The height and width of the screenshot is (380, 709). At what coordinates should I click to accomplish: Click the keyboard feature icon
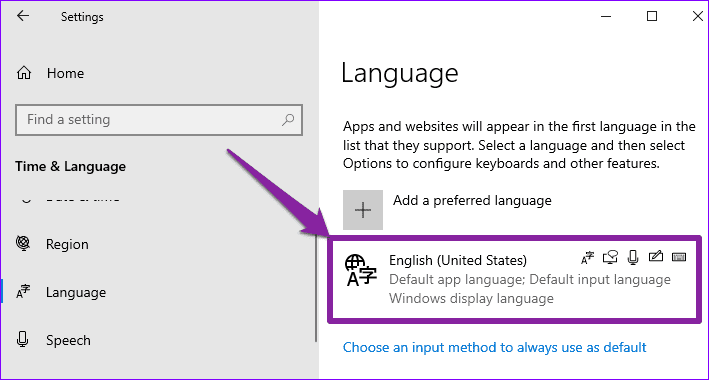point(679,257)
